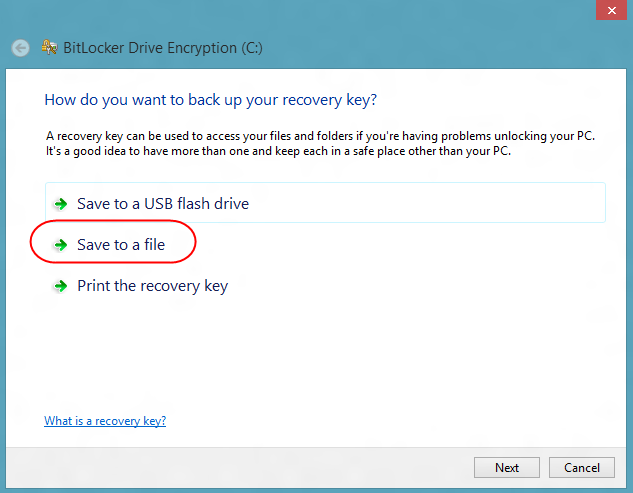Select the Save to a file option
Viewport: 633px width, 493px height.
121,245
